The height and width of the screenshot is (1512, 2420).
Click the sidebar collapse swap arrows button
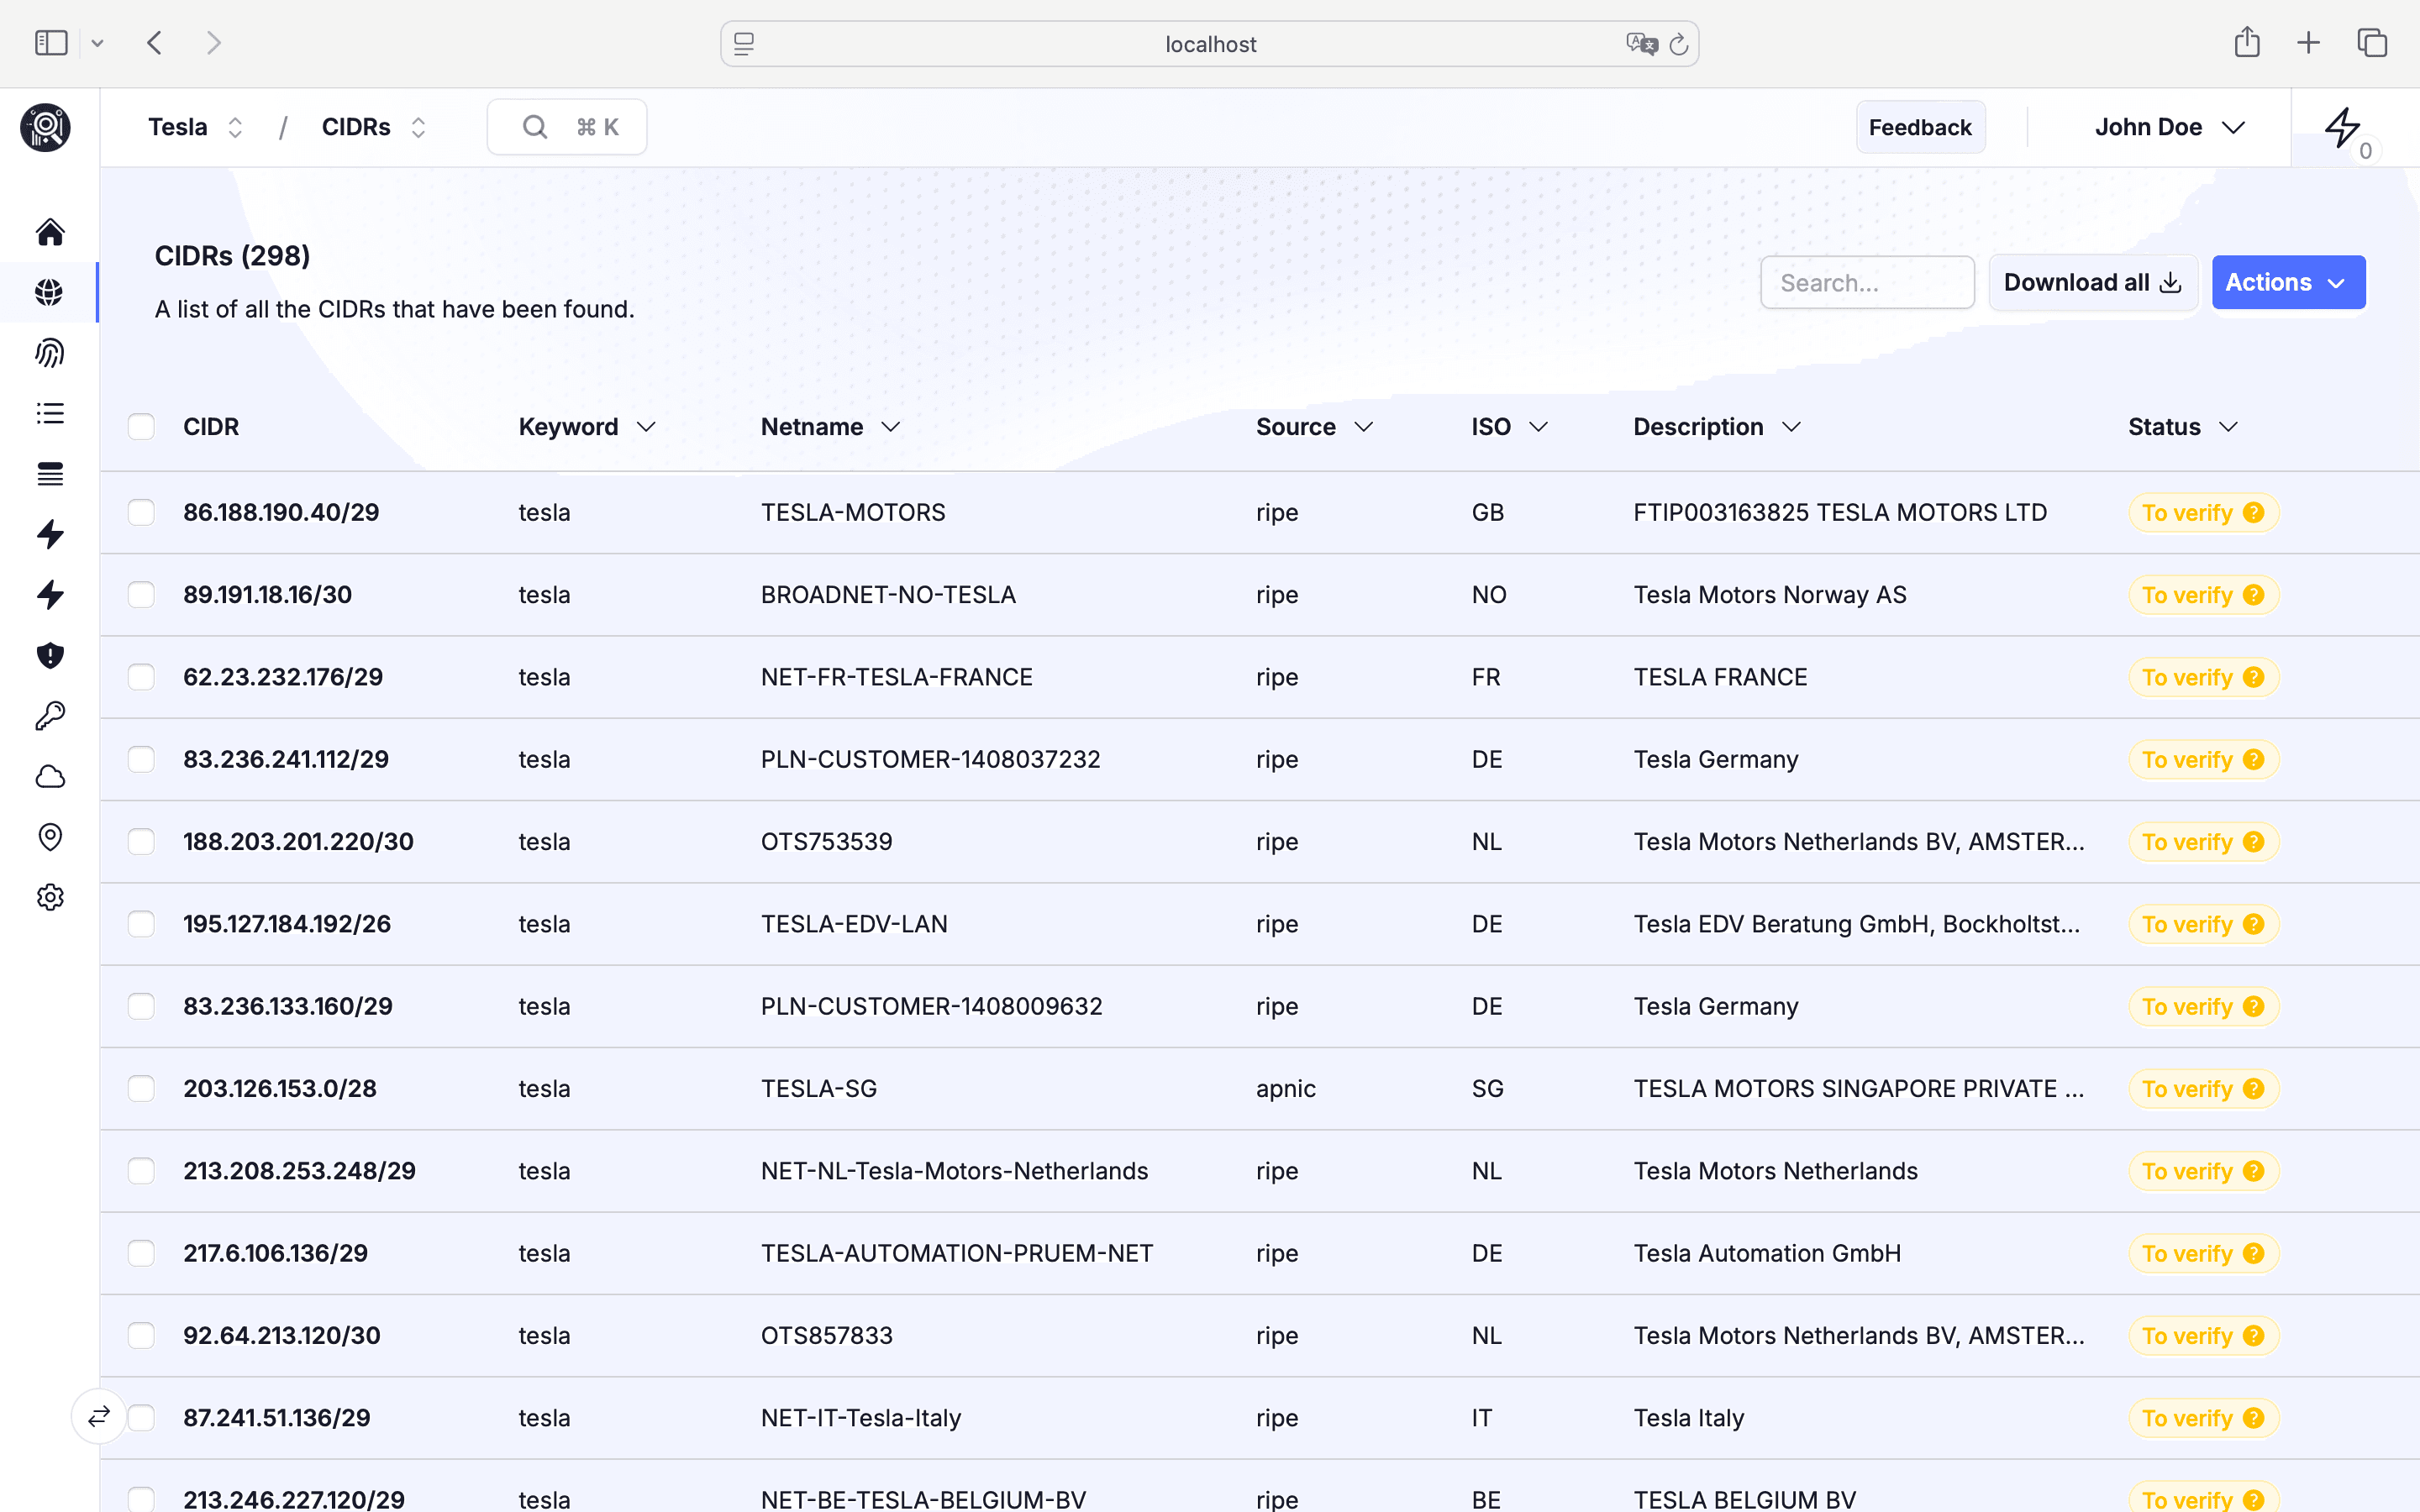pos(99,1416)
